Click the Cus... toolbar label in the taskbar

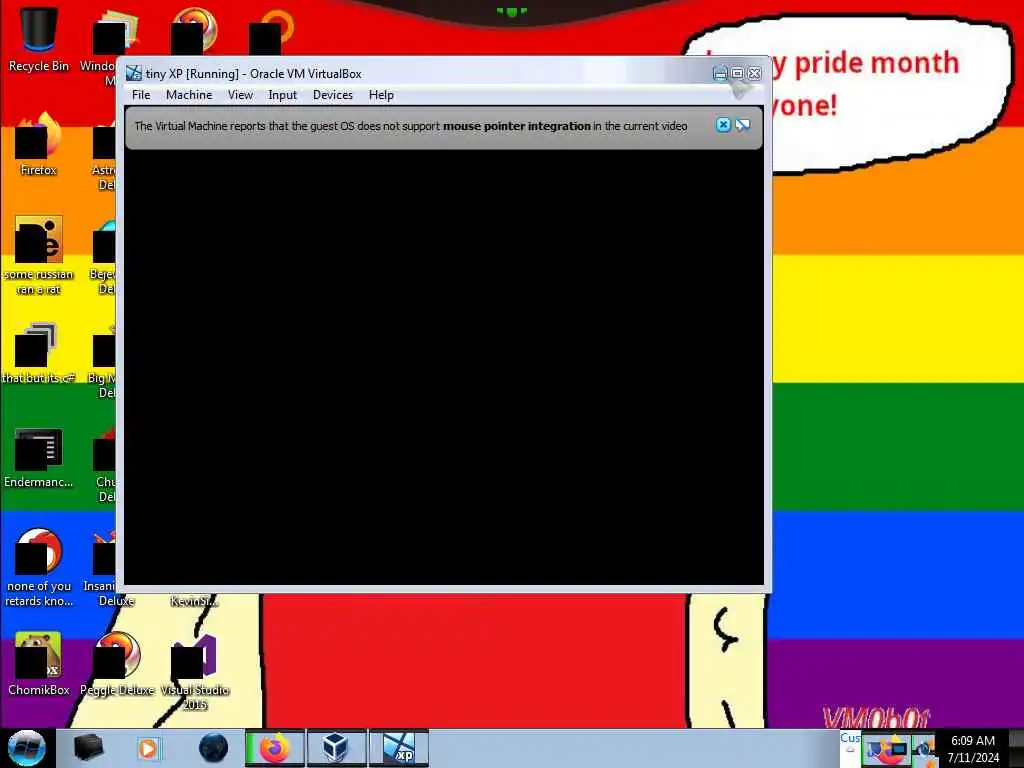click(x=850, y=738)
